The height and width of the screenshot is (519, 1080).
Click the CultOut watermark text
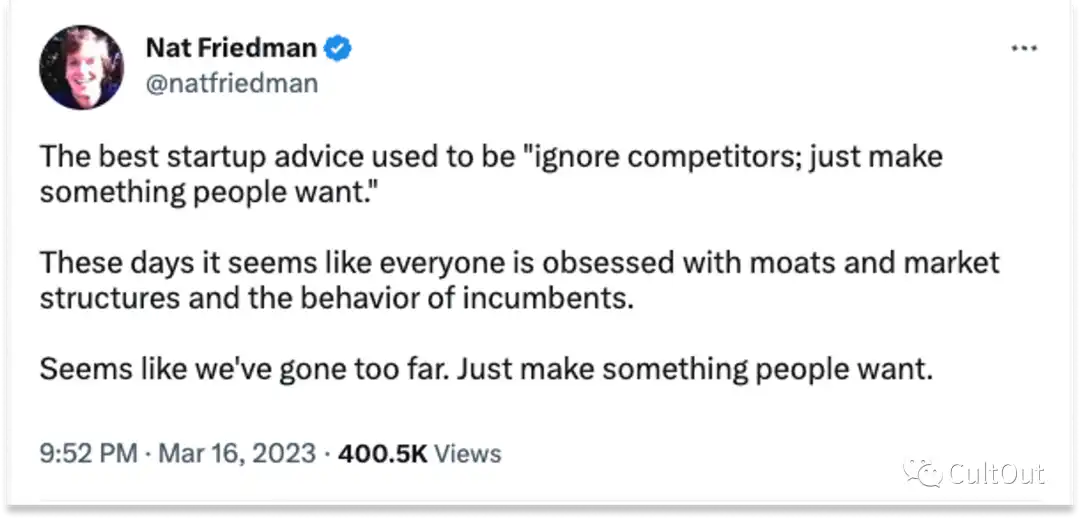coord(996,473)
